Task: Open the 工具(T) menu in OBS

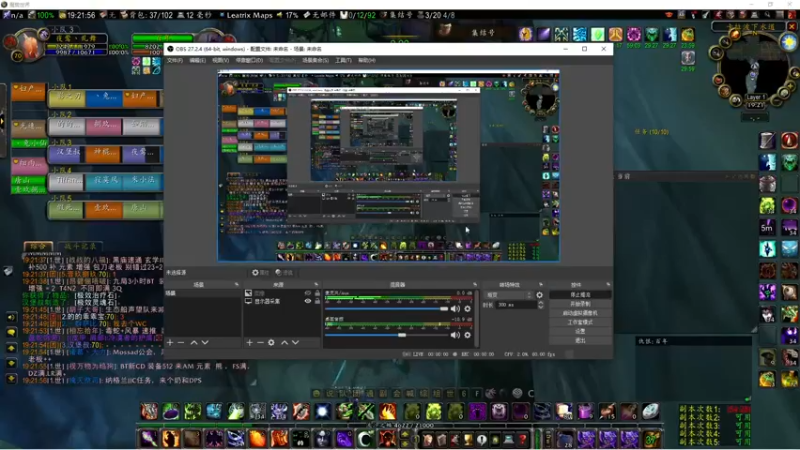Action: (x=343, y=60)
